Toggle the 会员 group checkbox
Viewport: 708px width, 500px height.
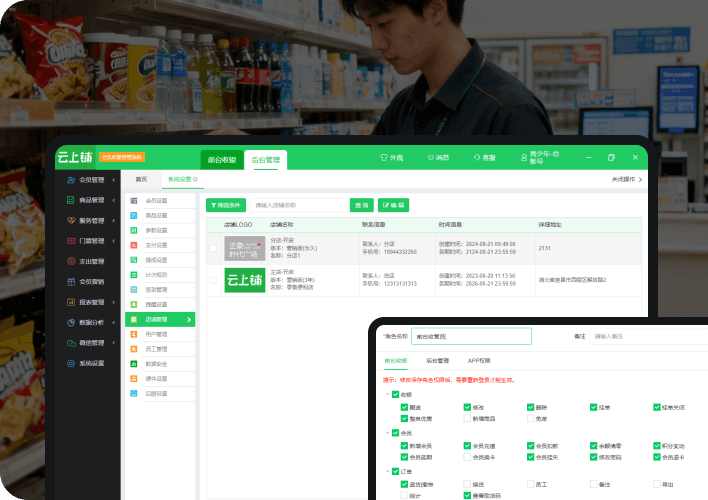(x=396, y=433)
